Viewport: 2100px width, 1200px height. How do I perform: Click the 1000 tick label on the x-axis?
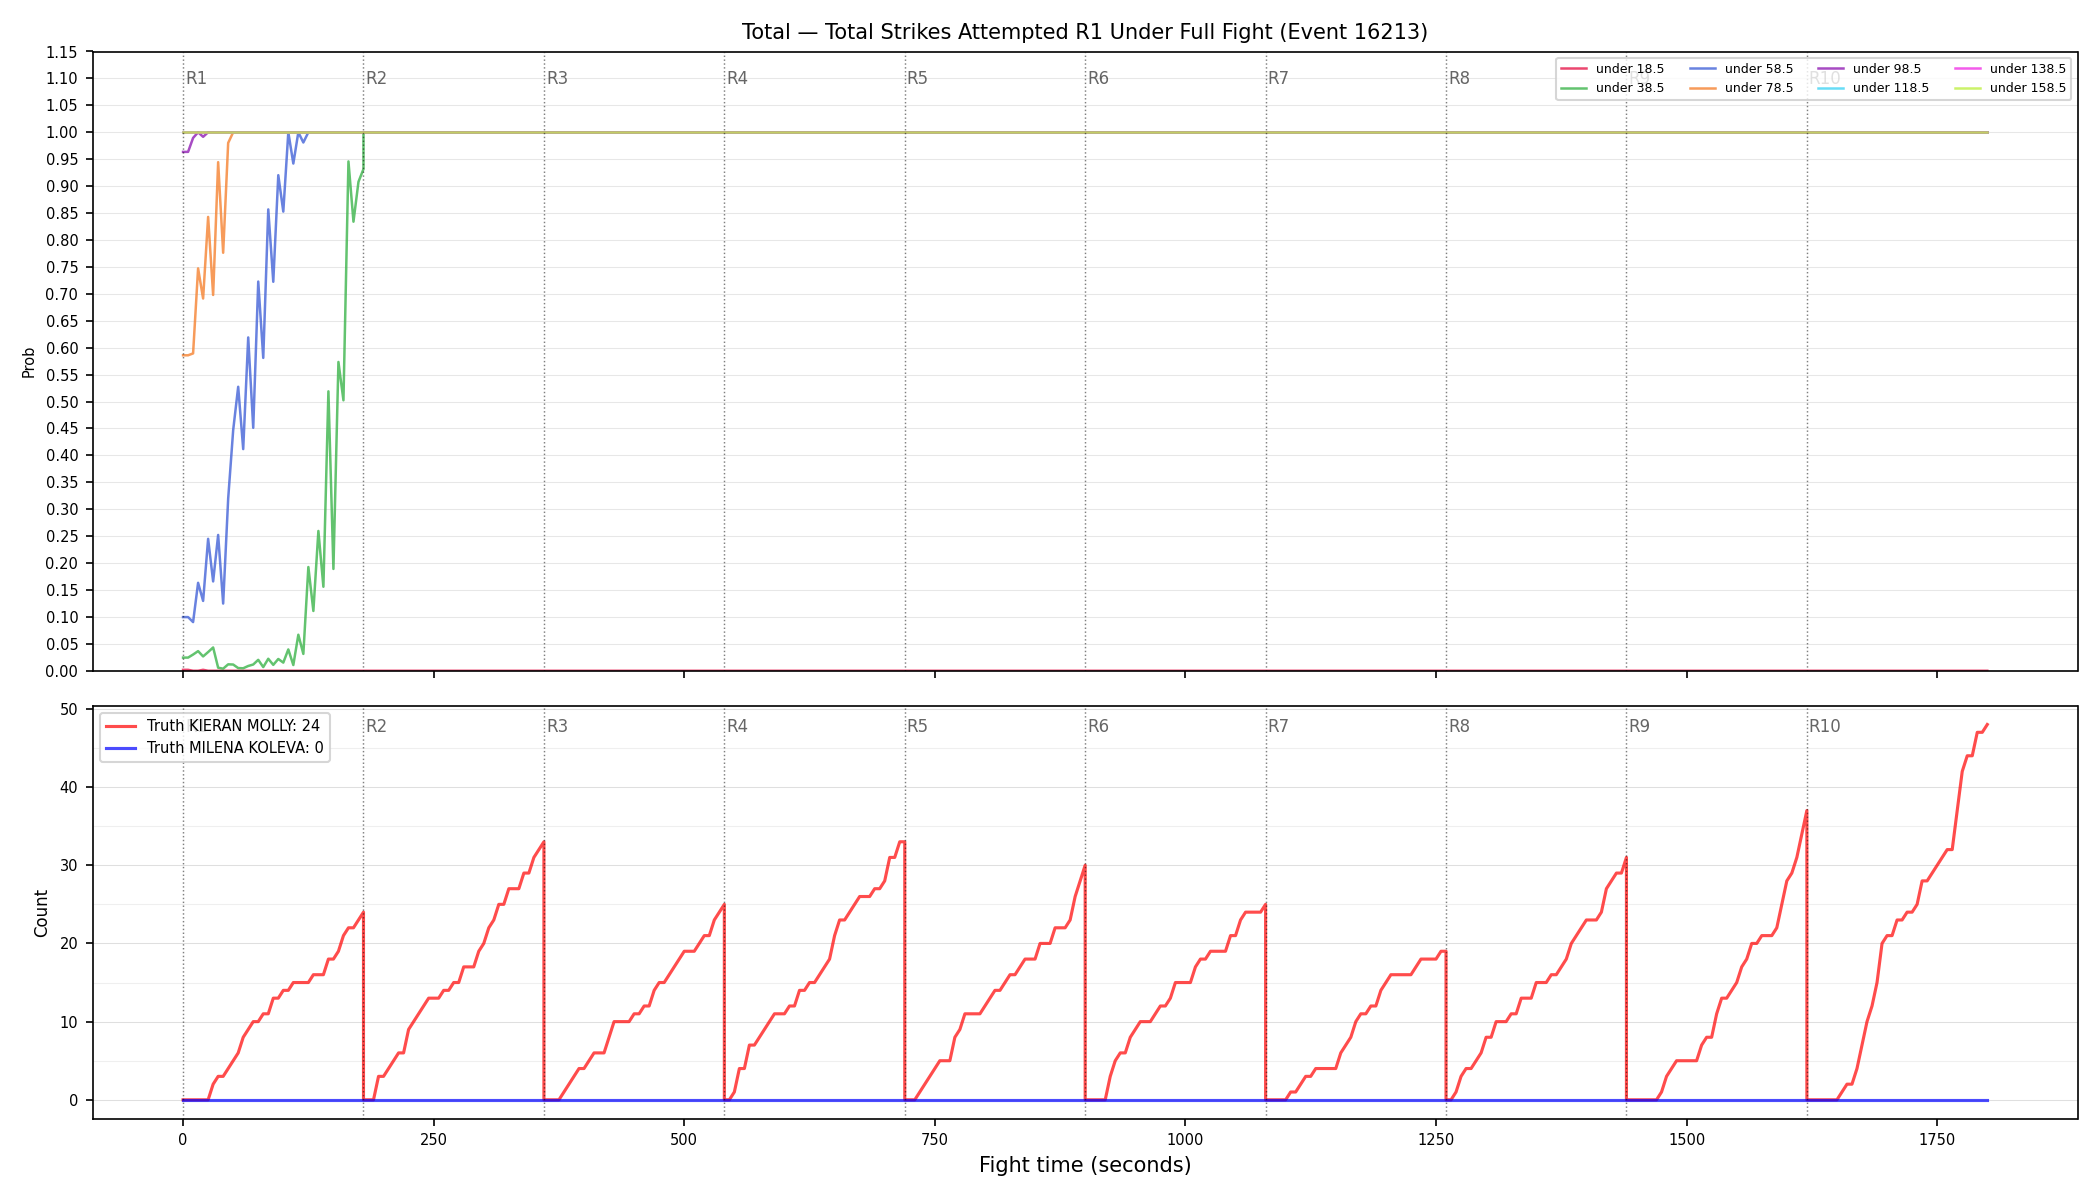click(x=1185, y=1139)
